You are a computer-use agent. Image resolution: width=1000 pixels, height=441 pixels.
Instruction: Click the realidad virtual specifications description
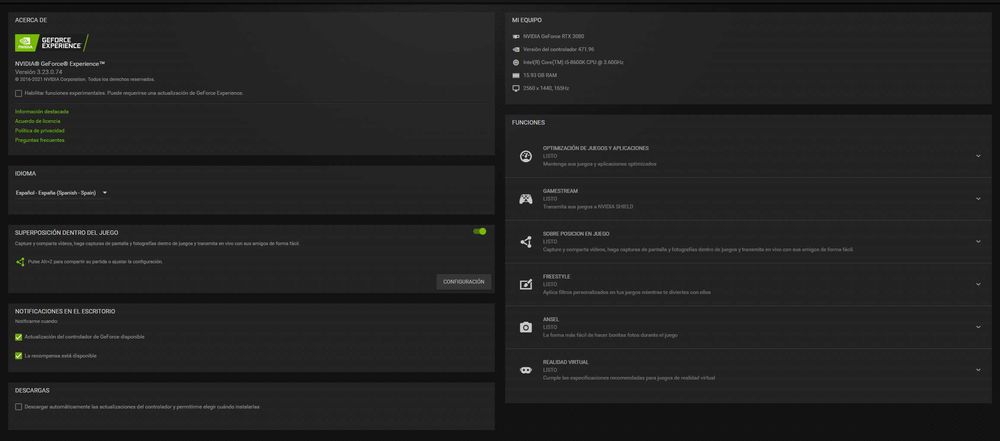(x=629, y=378)
